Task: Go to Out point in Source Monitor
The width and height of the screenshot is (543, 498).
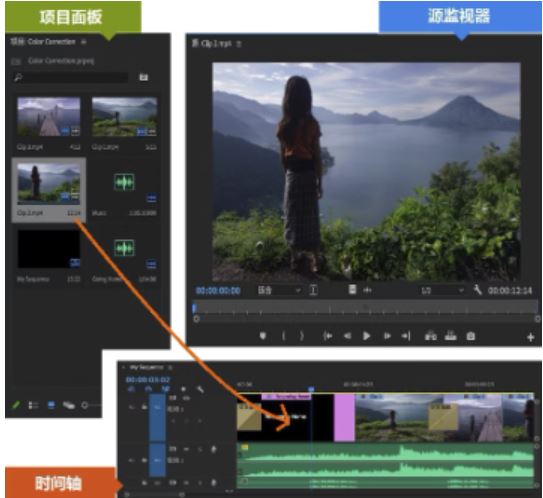Action: [406, 336]
